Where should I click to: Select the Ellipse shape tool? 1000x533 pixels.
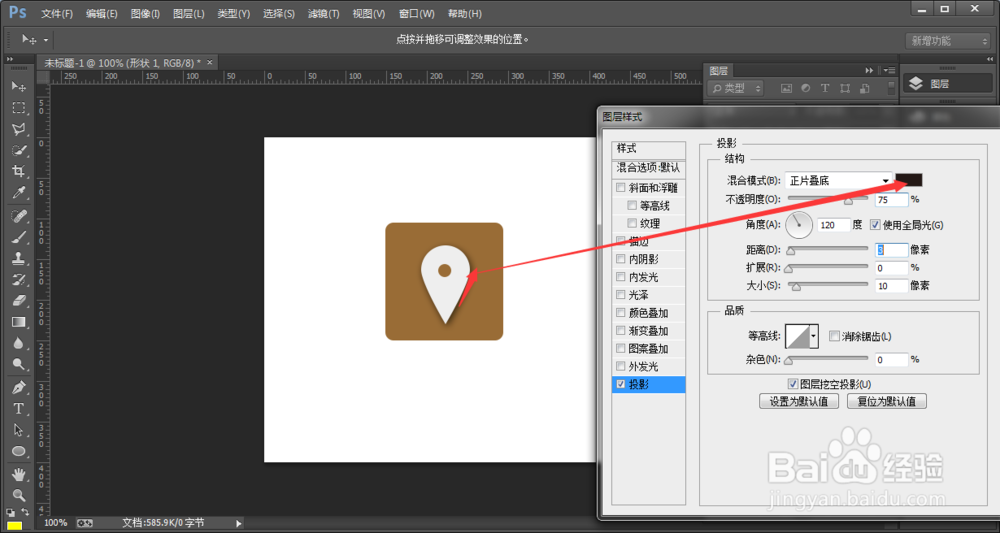[18, 451]
